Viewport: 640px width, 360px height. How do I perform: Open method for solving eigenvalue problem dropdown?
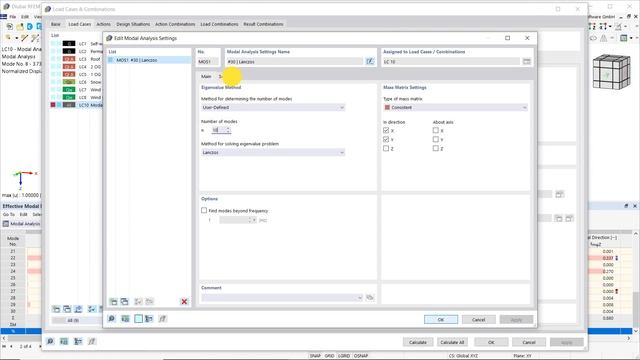pyautogui.click(x=273, y=152)
